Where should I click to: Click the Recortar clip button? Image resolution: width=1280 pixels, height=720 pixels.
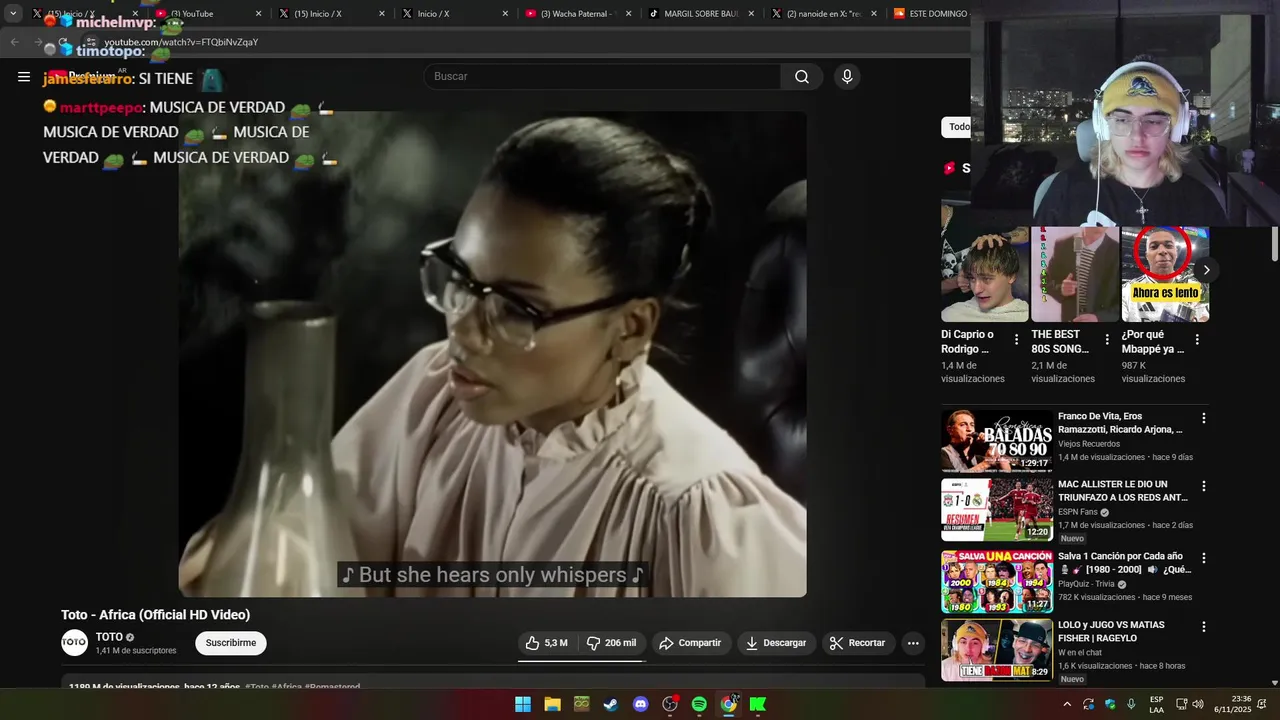pos(858,643)
